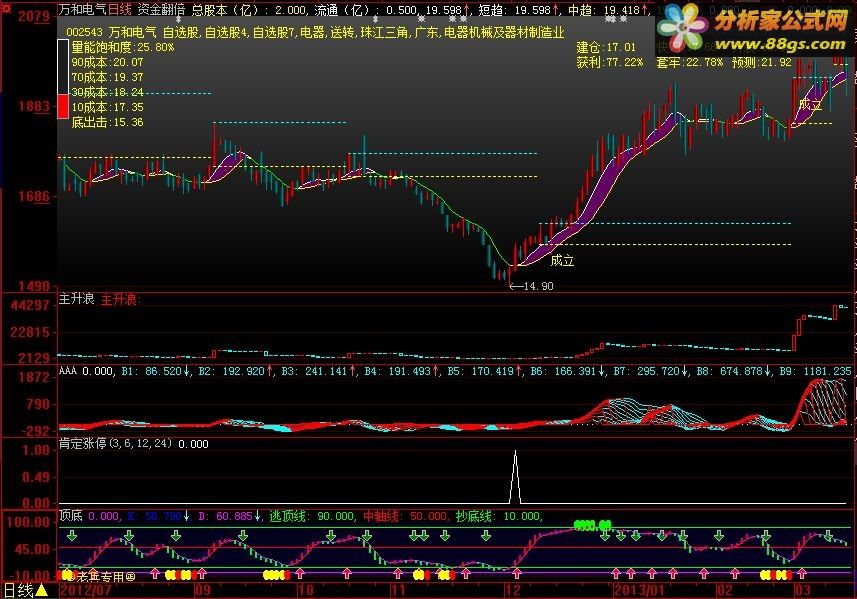Click the 中趋: 19.418 value
The width and height of the screenshot is (857, 599).
(x=608, y=10)
